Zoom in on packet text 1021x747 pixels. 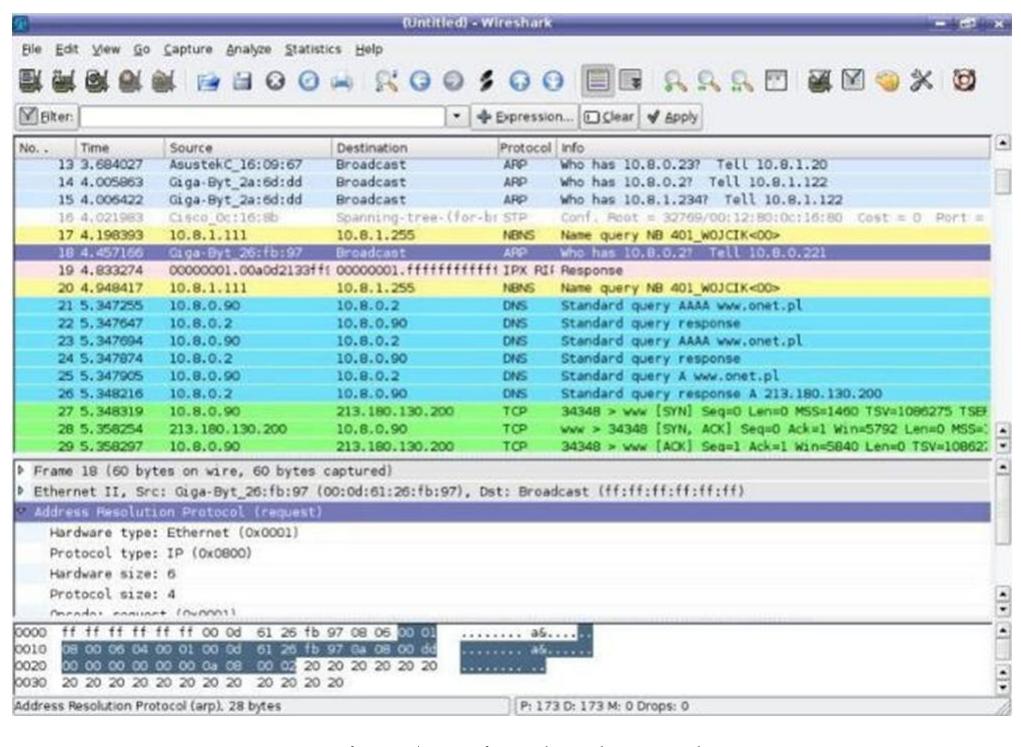[675, 81]
